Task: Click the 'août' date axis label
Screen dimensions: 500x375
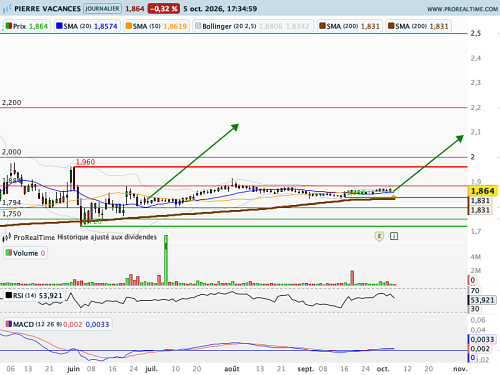Action: [232, 369]
